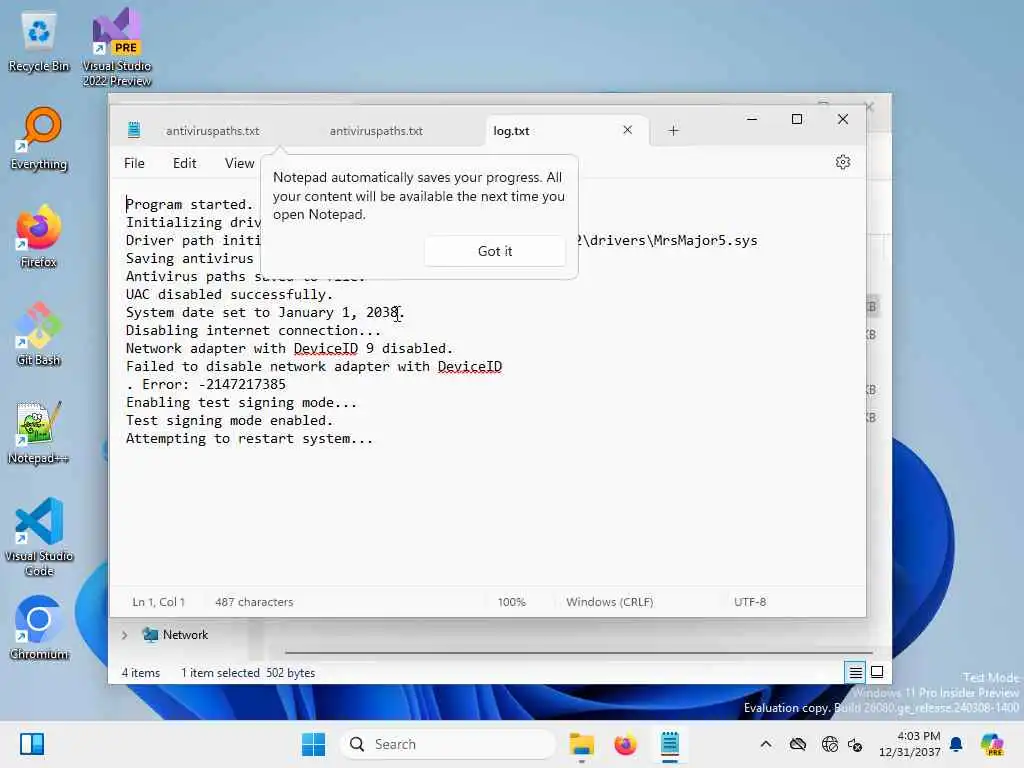
Task: Open the View menu
Action: tap(239, 163)
